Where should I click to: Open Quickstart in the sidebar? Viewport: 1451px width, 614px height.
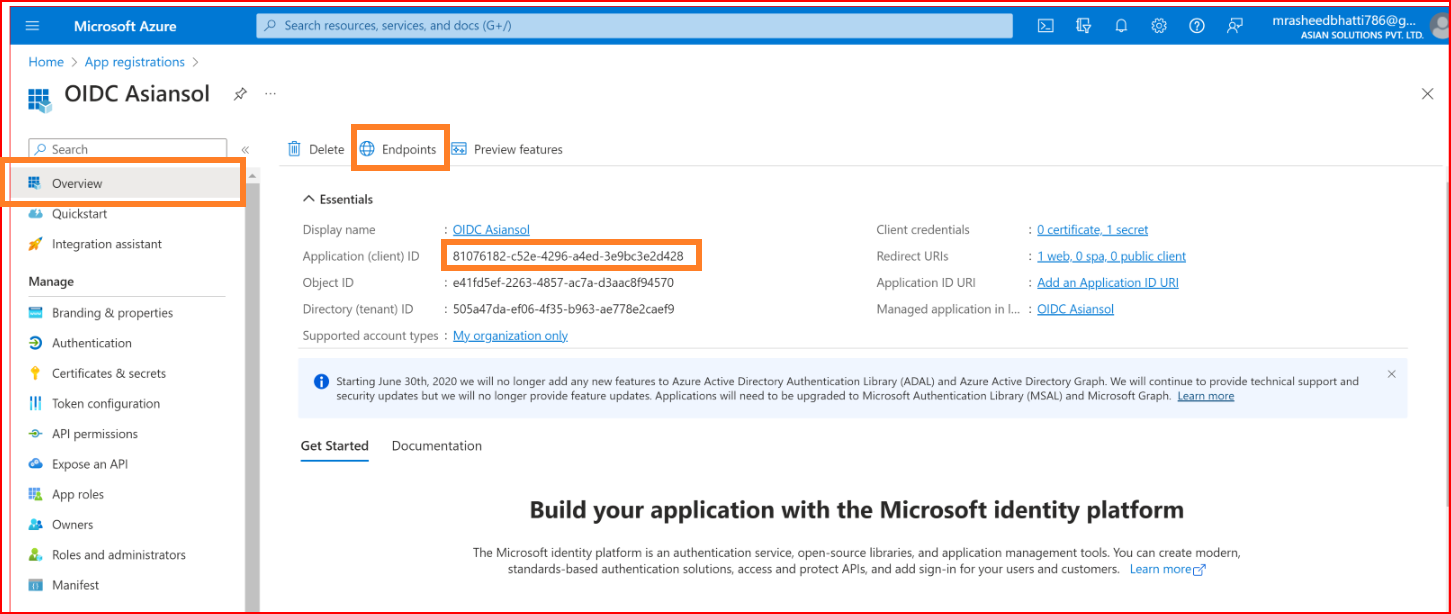[x=79, y=214]
